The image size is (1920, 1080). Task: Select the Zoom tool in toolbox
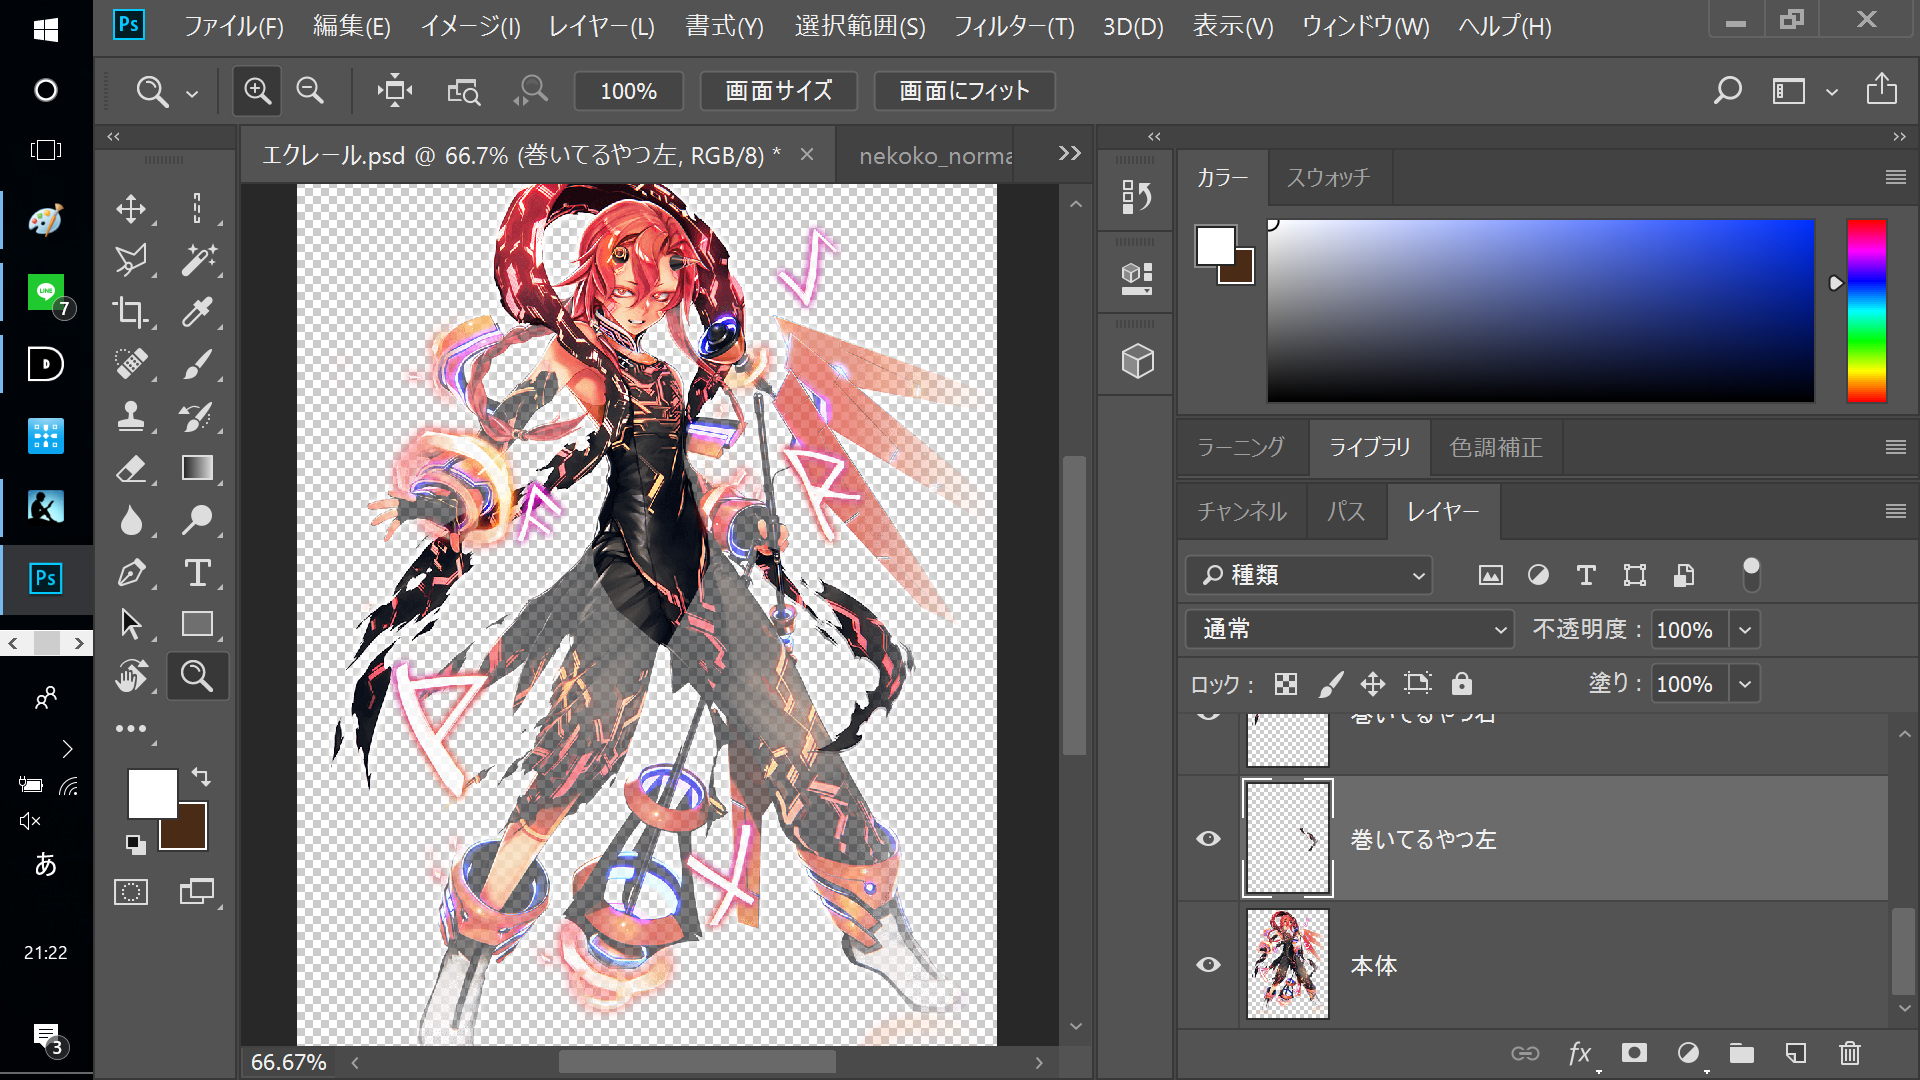pyautogui.click(x=197, y=677)
